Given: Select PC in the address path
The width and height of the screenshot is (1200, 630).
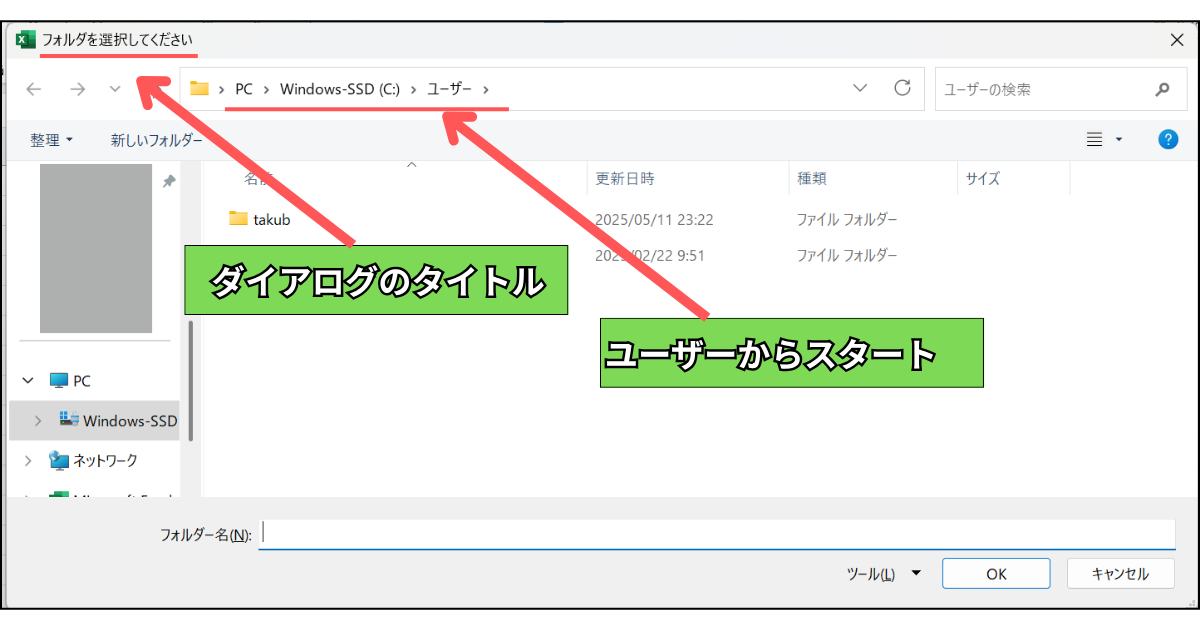Looking at the screenshot, I should [x=244, y=89].
